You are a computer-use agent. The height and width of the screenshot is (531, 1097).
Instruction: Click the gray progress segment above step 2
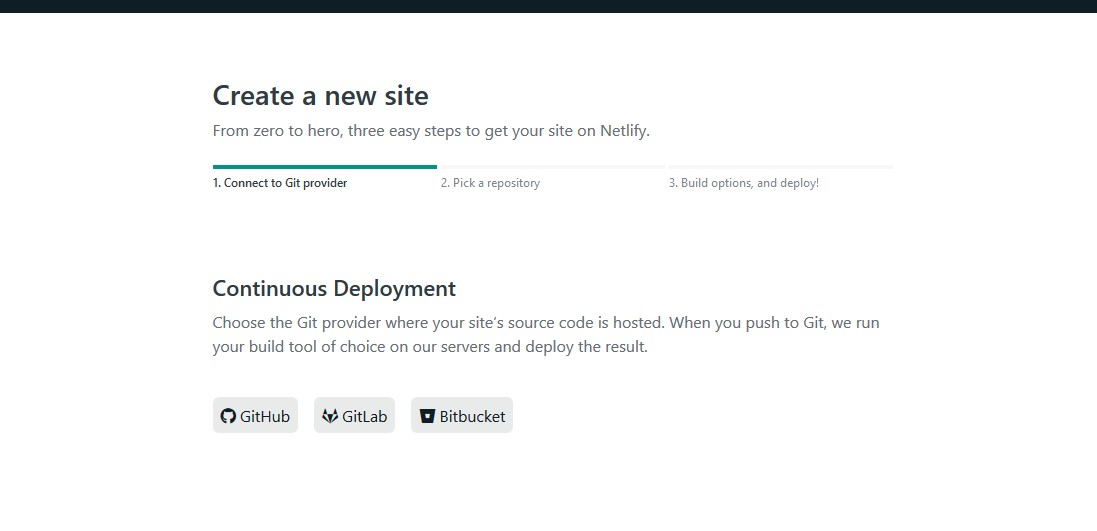coord(551,167)
